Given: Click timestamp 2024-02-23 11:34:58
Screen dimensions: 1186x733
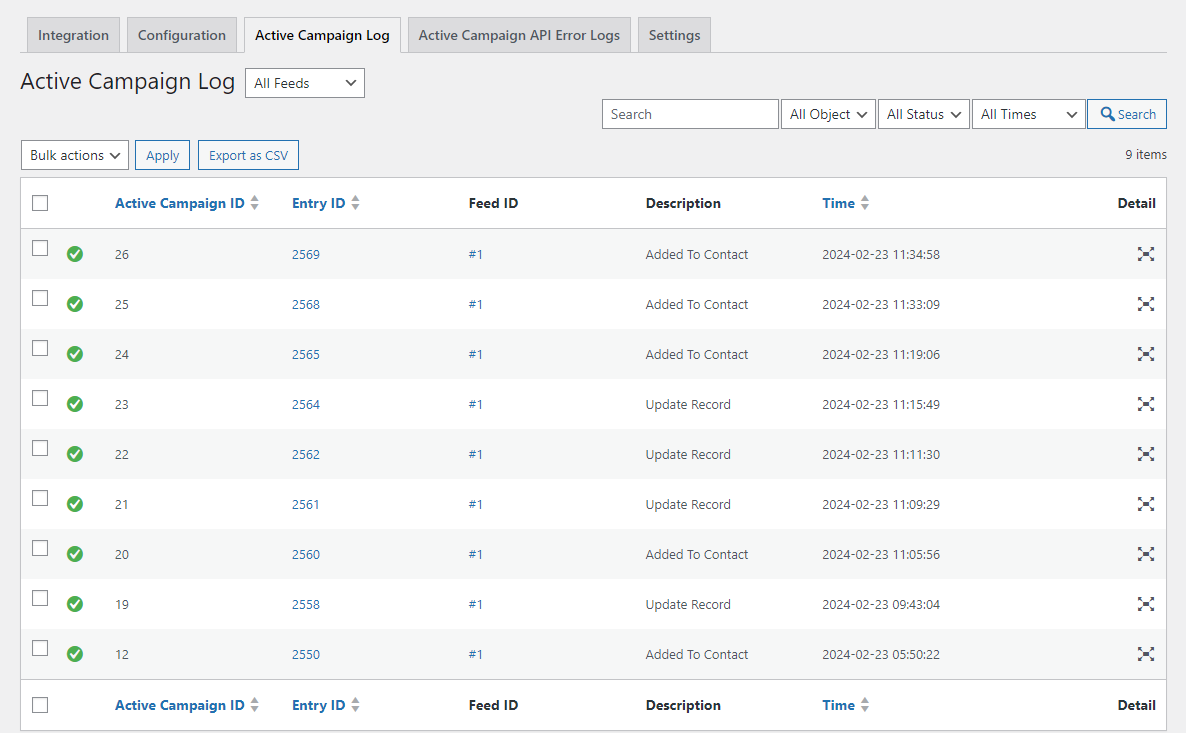Looking at the screenshot, I should click(x=881, y=254).
